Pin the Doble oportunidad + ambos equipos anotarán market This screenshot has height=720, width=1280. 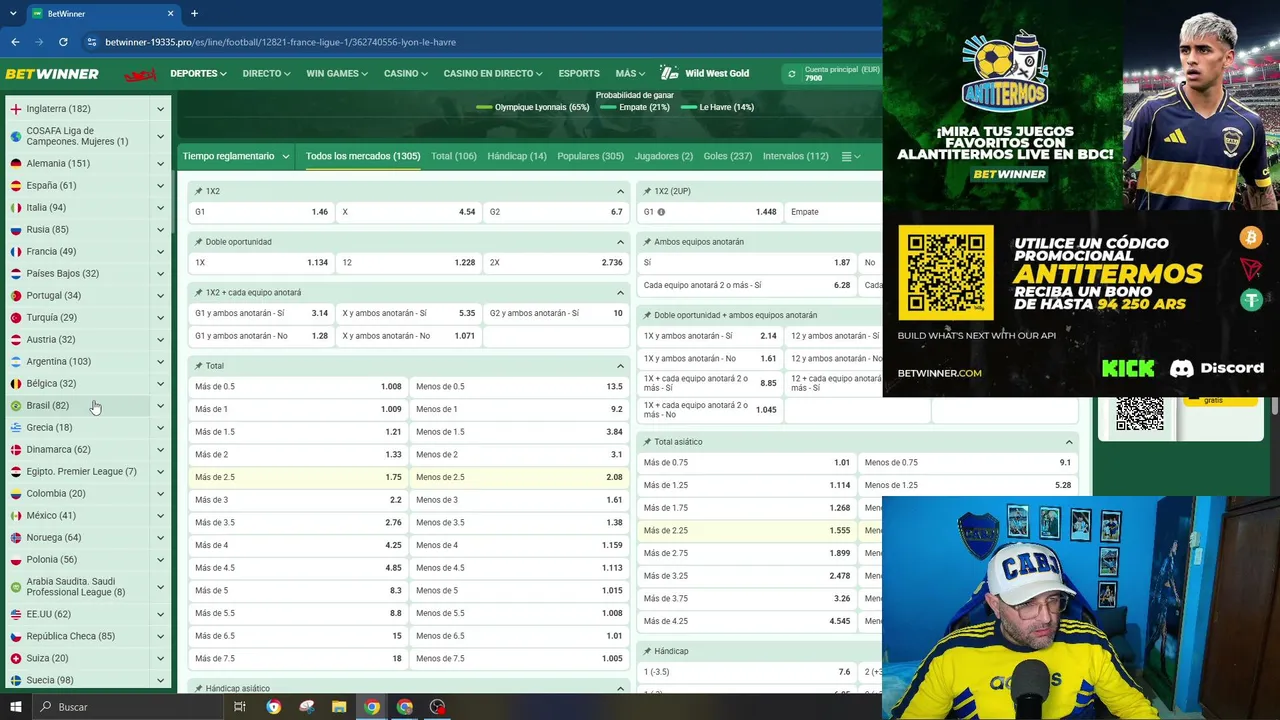[x=648, y=315]
